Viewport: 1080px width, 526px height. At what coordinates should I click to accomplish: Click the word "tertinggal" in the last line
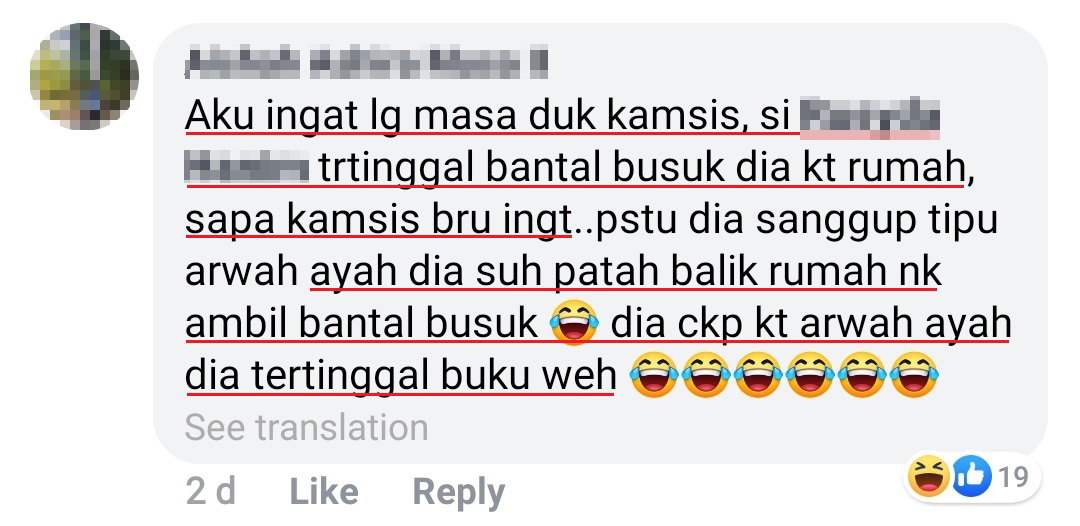point(341,376)
